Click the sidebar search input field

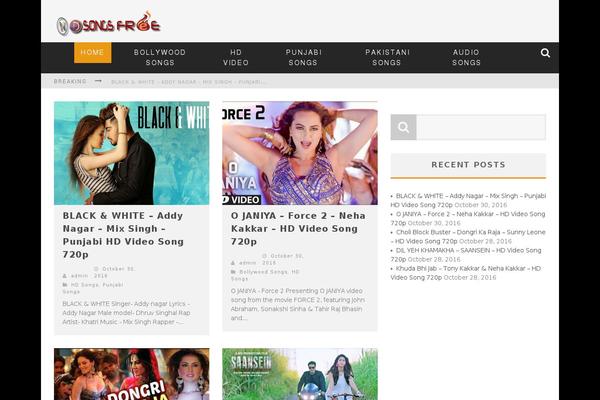pyautogui.click(x=481, y=127)
